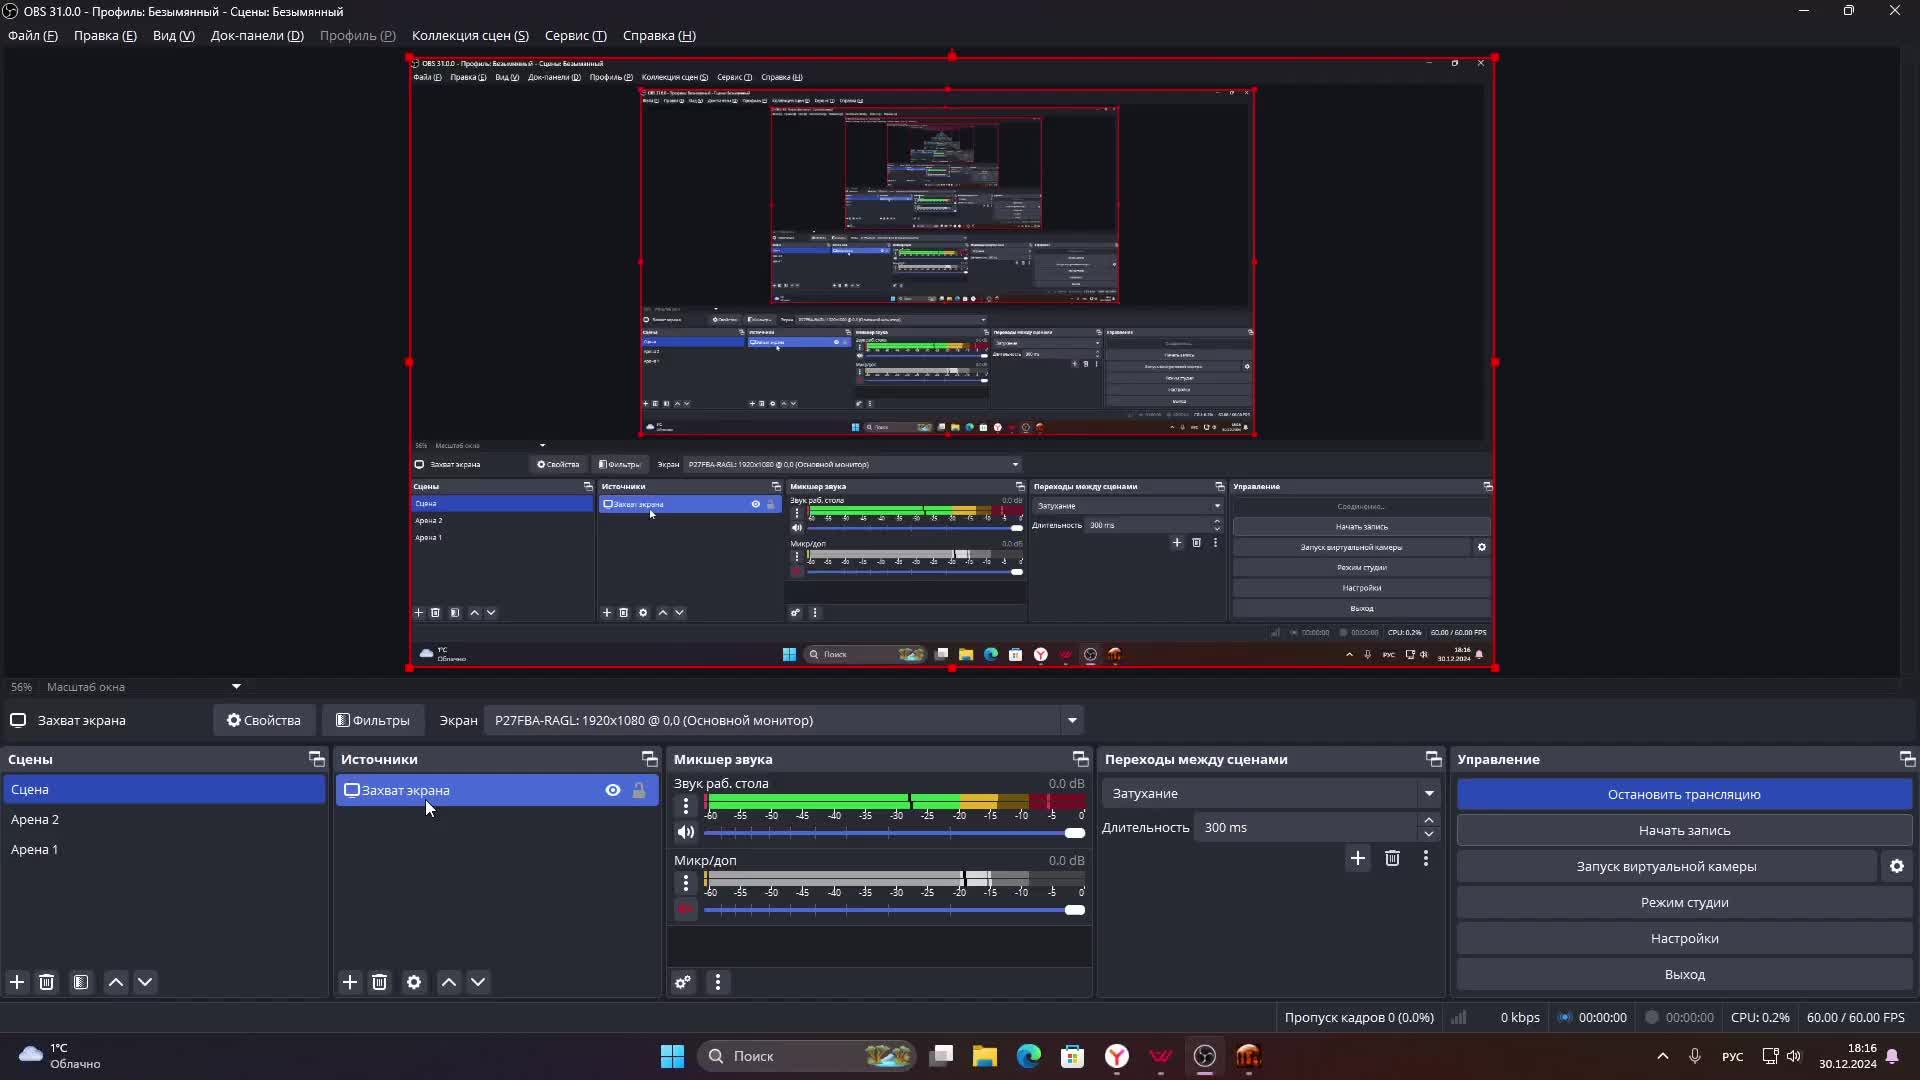Screen dimensions: 1920x1080
Task: Open preview scale dropdown Масштаб окна
Action: pos(236,687)
